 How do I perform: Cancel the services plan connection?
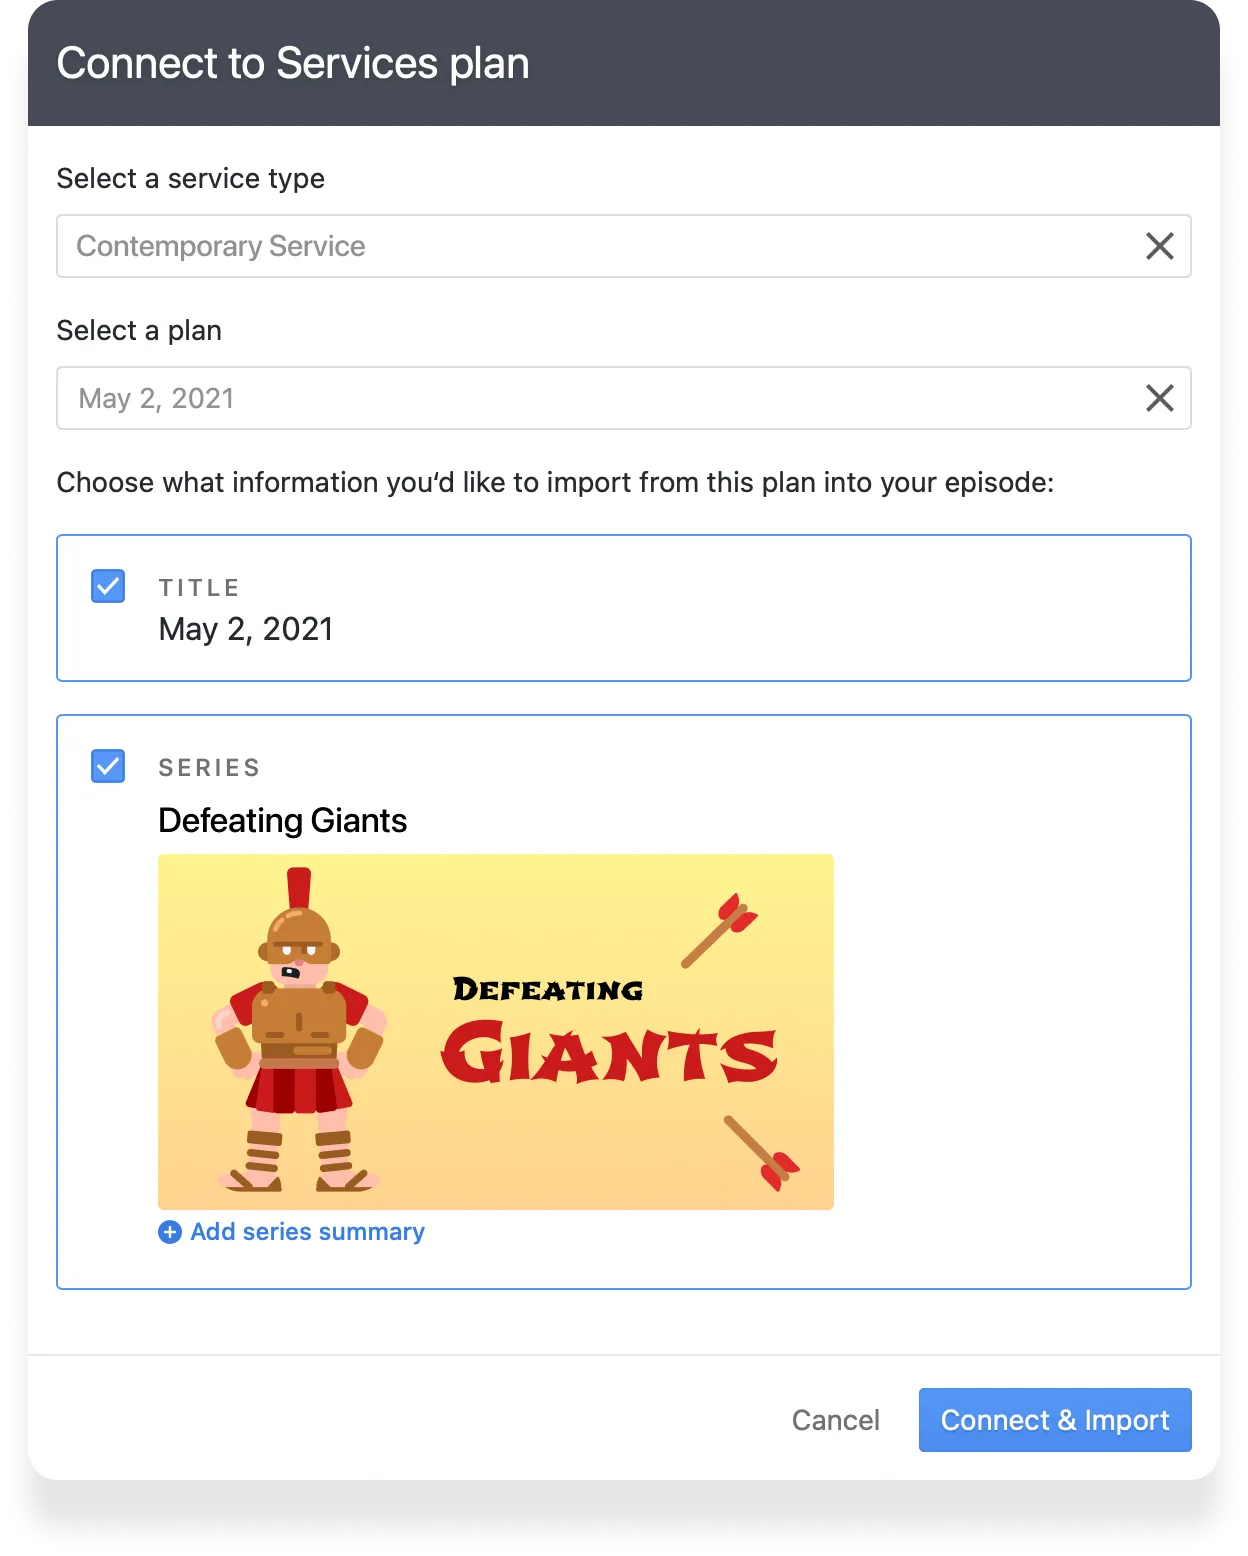point(835,1420)
